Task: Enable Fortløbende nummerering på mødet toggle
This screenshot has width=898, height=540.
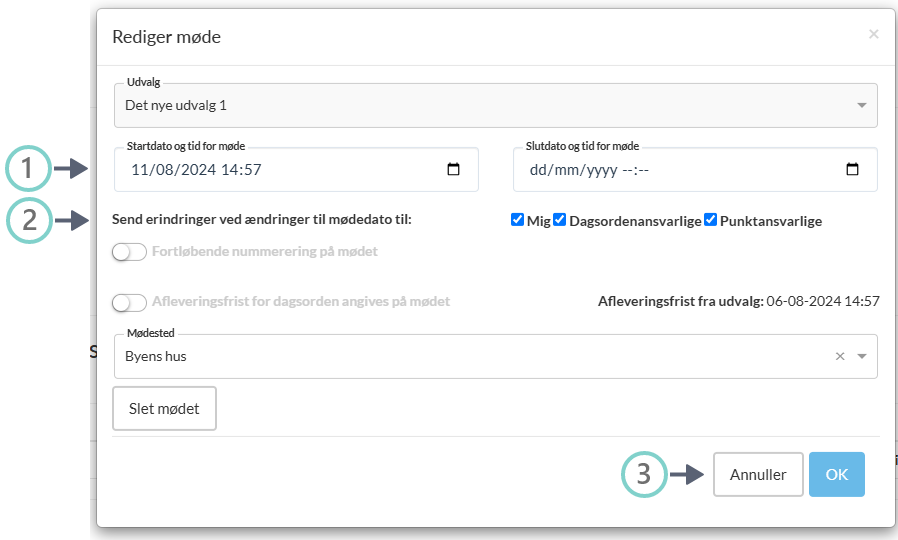Action: pyautogui.click(x=130, y=252)
